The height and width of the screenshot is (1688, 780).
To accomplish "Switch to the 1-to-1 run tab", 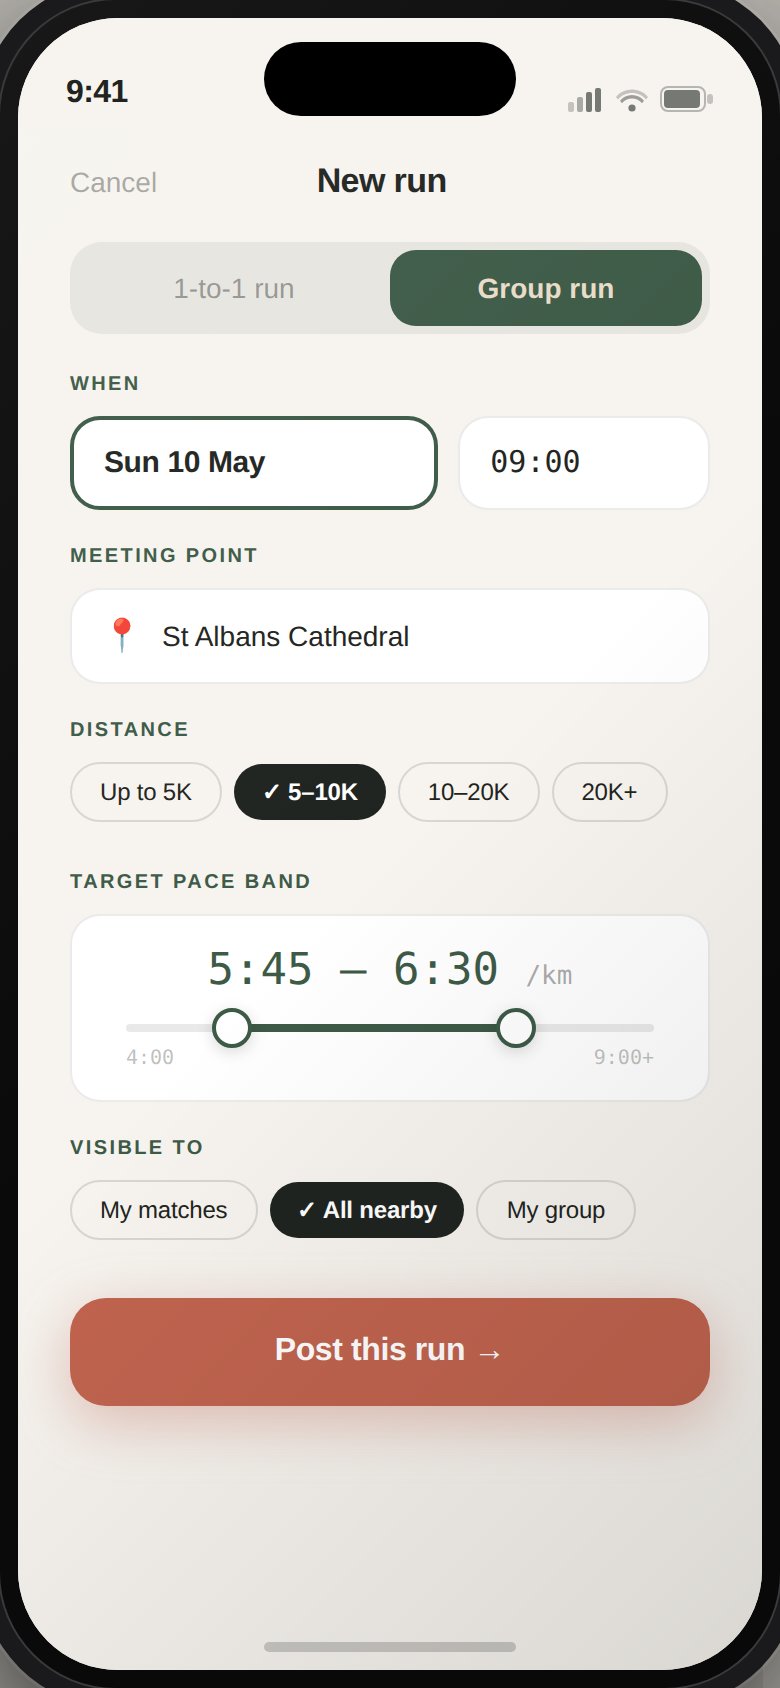I will pos(234,288).
